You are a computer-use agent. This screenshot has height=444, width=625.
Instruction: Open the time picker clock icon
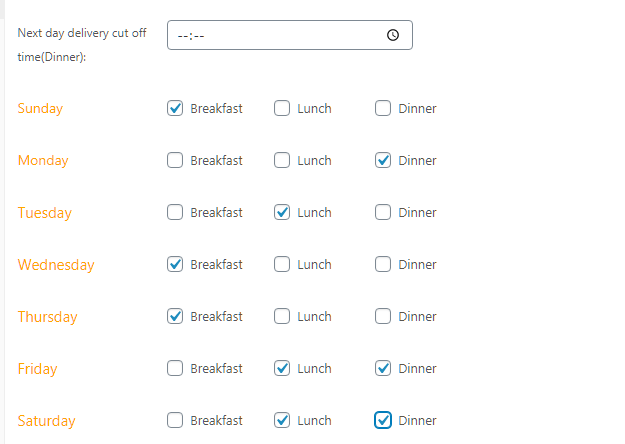click(x=393, y=35)
